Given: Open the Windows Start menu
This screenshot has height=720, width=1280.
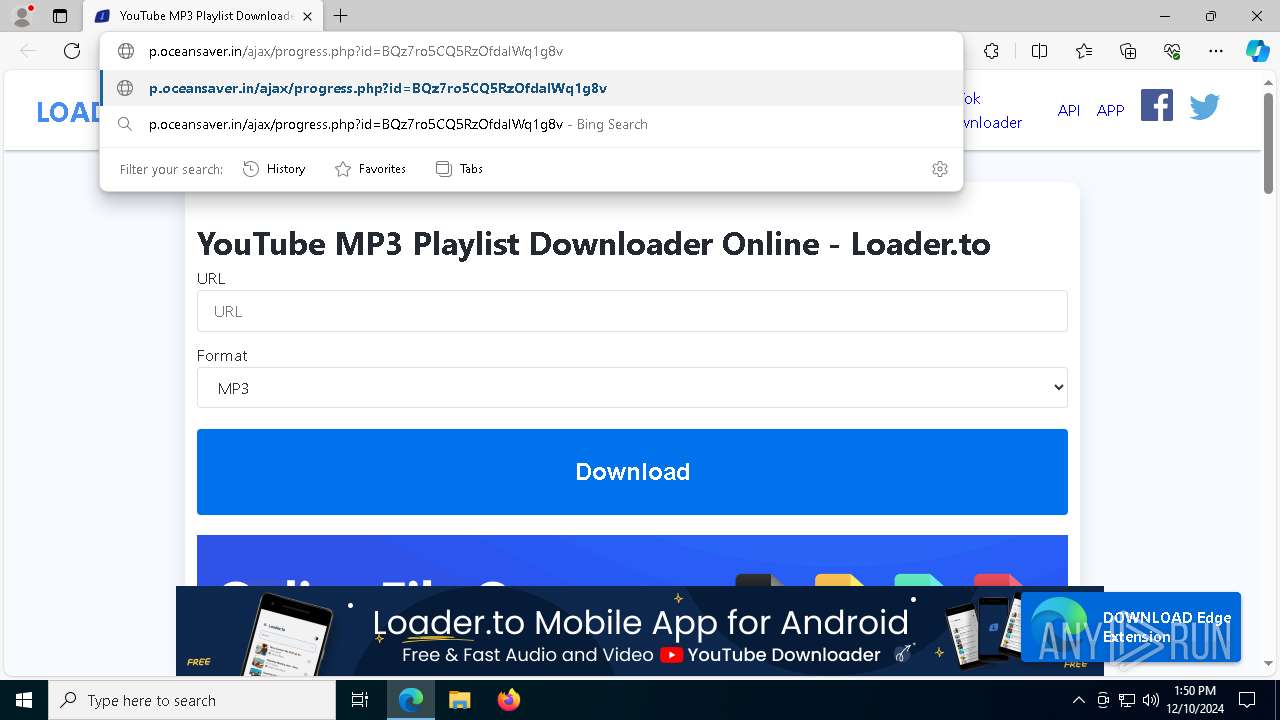Looking at the screenshot, I should click(24, 700).
